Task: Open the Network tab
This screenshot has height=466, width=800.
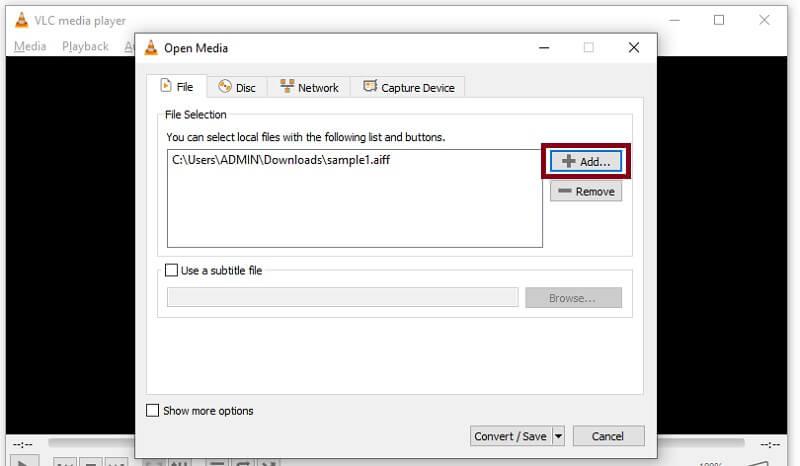Action: pyautogui.click(x=309, y=87)
